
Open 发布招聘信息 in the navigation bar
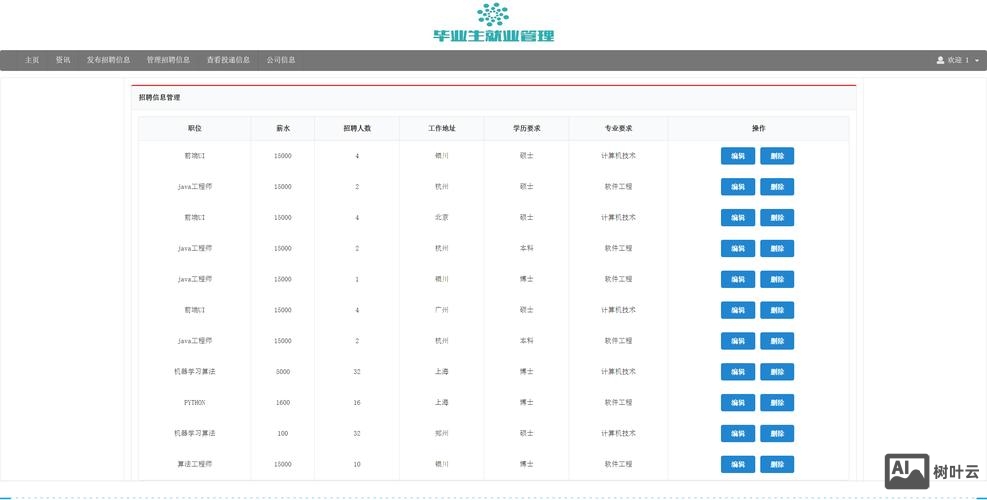tap(108, 60)
